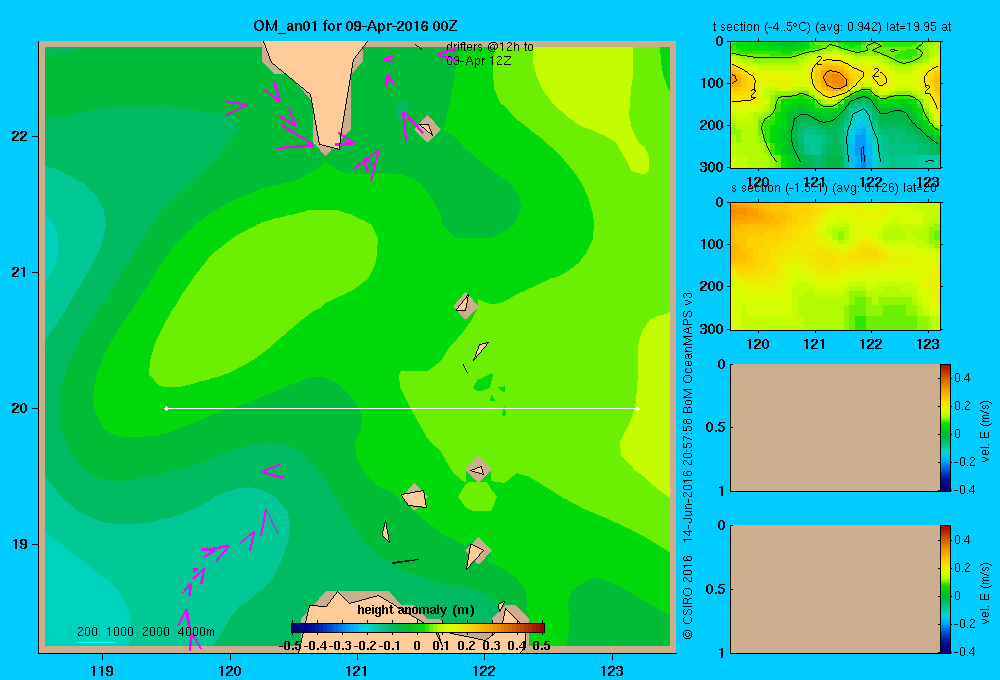Click the upper 'vel. E (m/s)' color bar

point(945,427)
